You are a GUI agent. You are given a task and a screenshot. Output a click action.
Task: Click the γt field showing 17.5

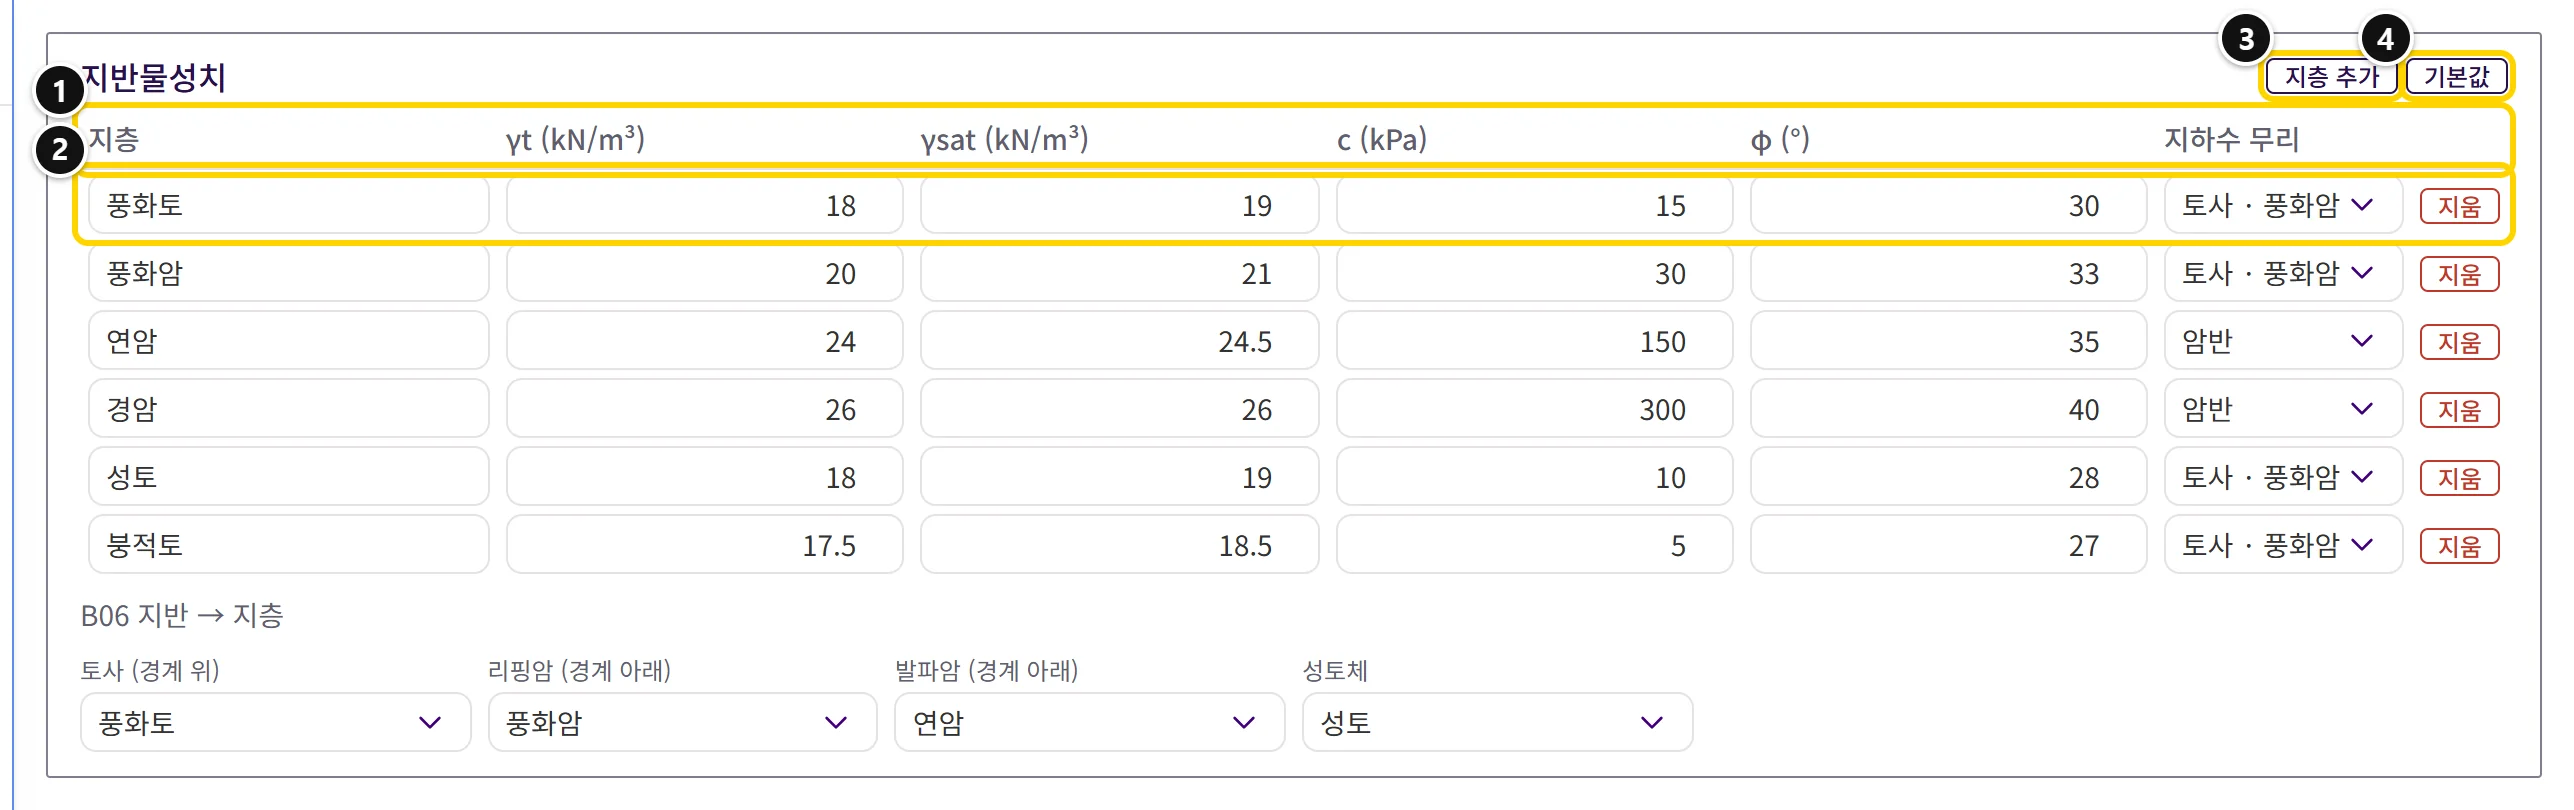pyautogui.click(x=705, y=546)
